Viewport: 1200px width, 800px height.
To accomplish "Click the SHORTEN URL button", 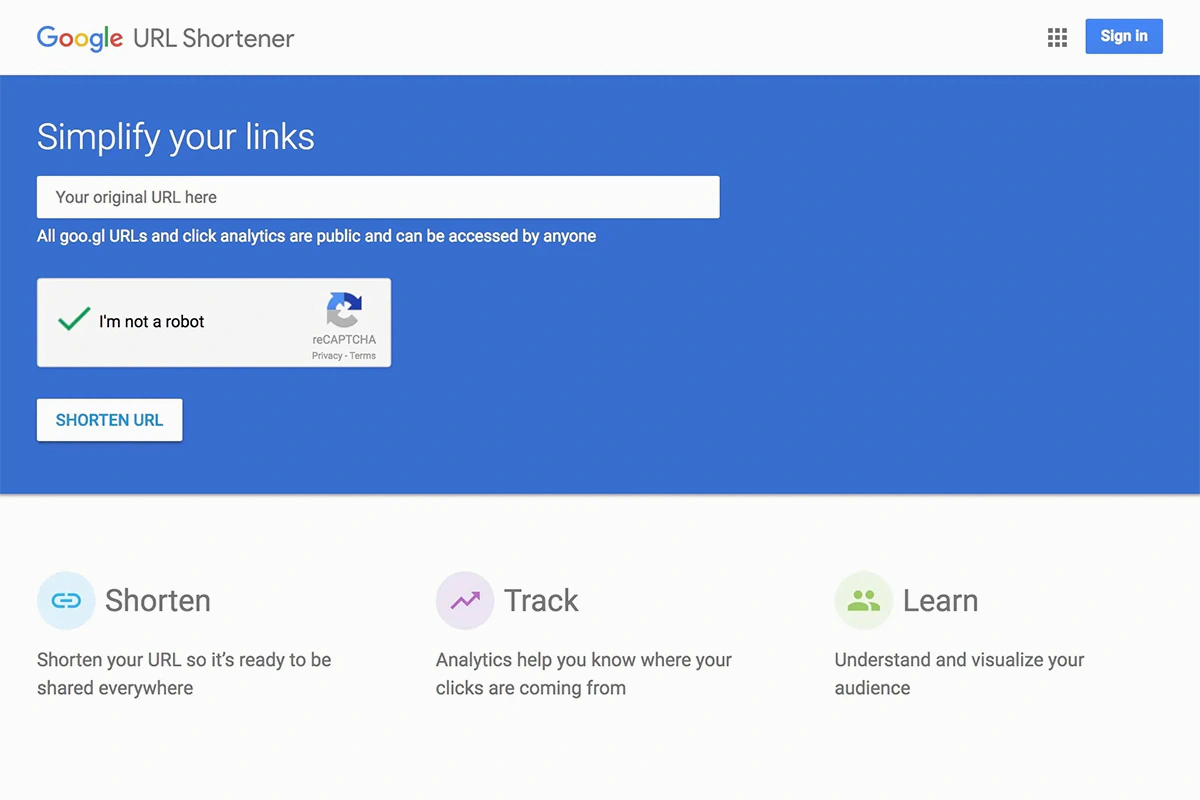I will tap(110, 420).
